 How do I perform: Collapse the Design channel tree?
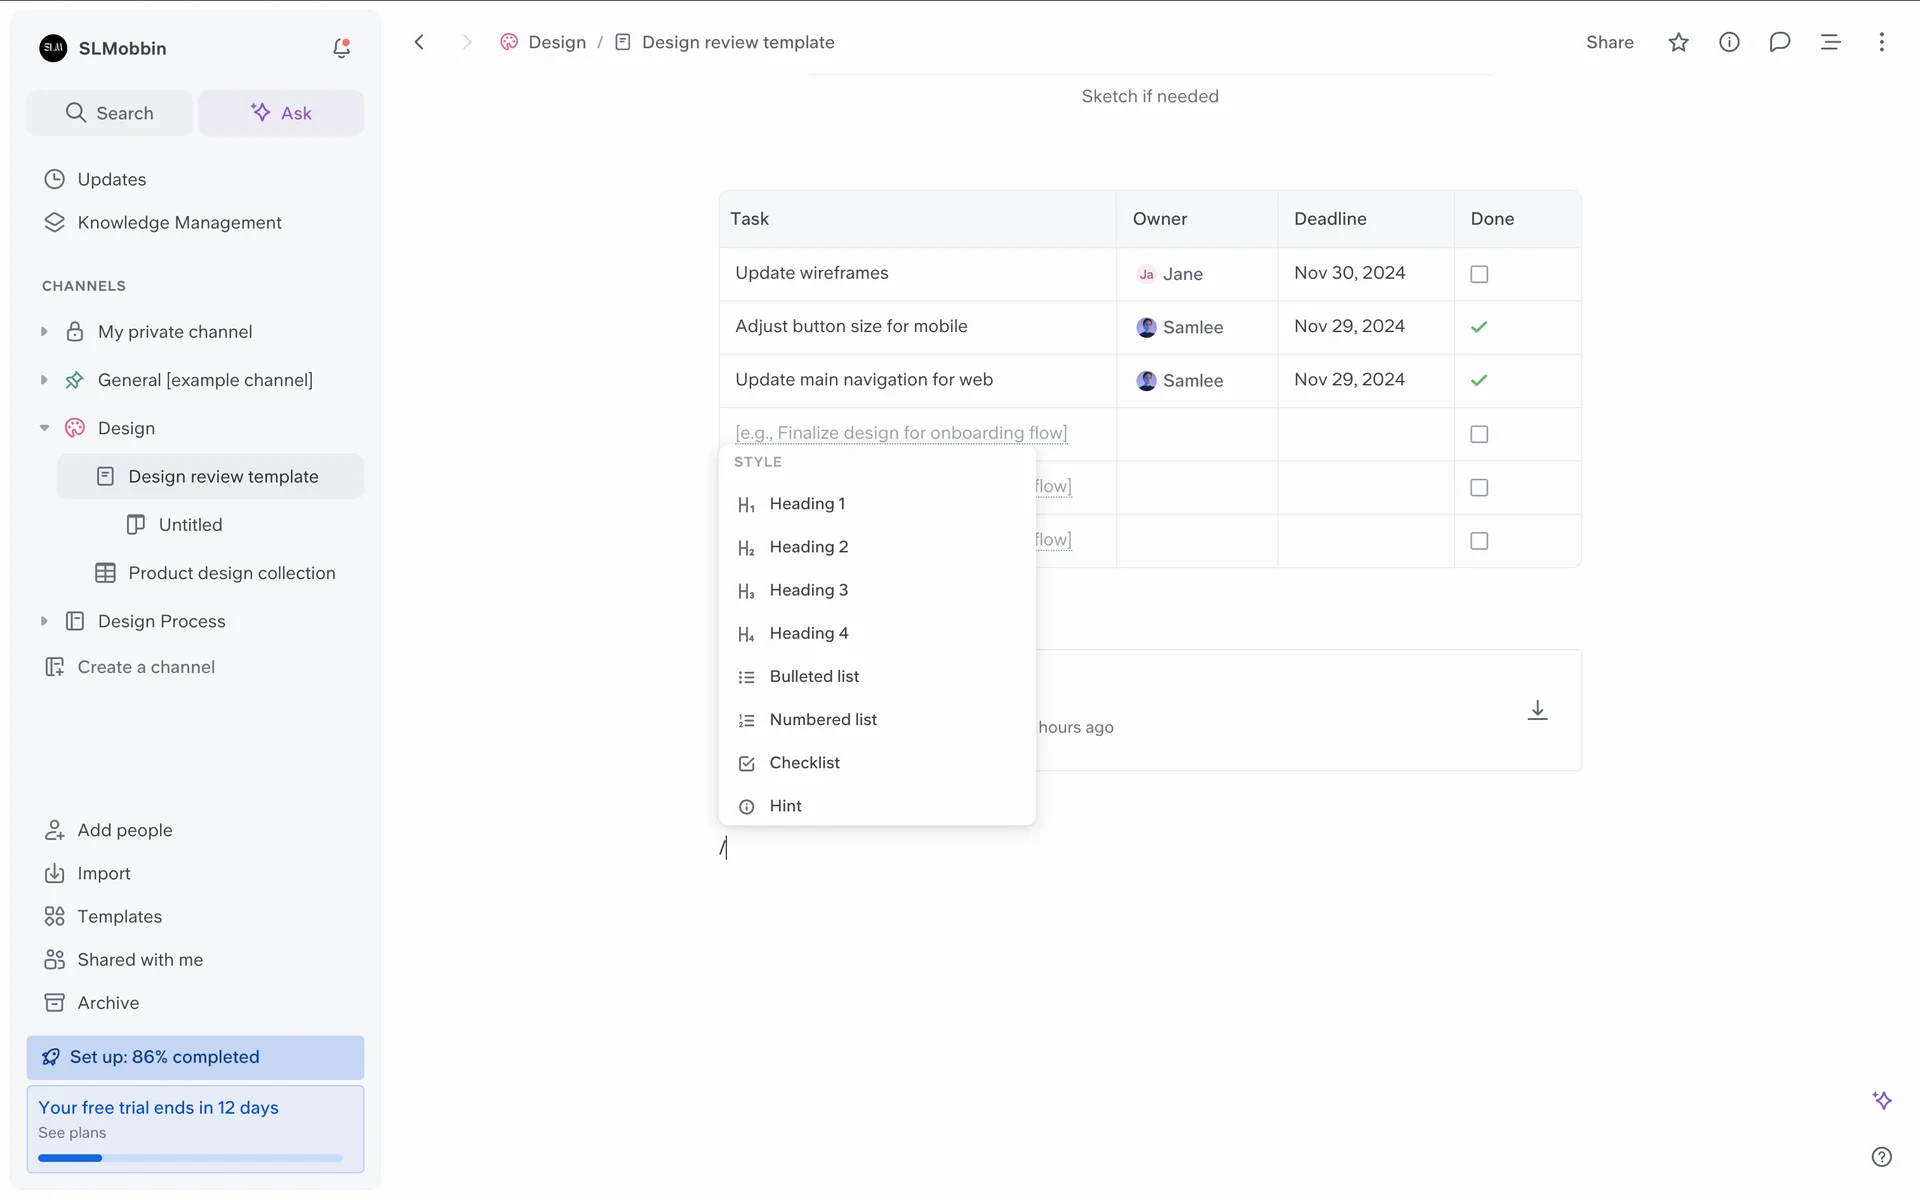click(x=44, y=428)
